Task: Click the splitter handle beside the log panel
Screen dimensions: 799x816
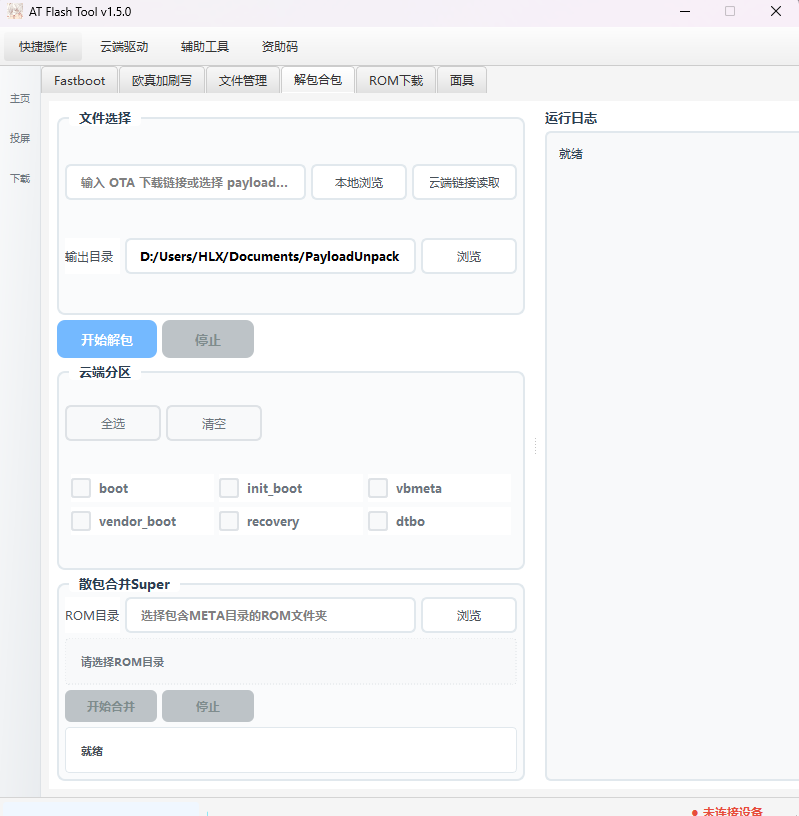Action: click(x=535, y=446)
